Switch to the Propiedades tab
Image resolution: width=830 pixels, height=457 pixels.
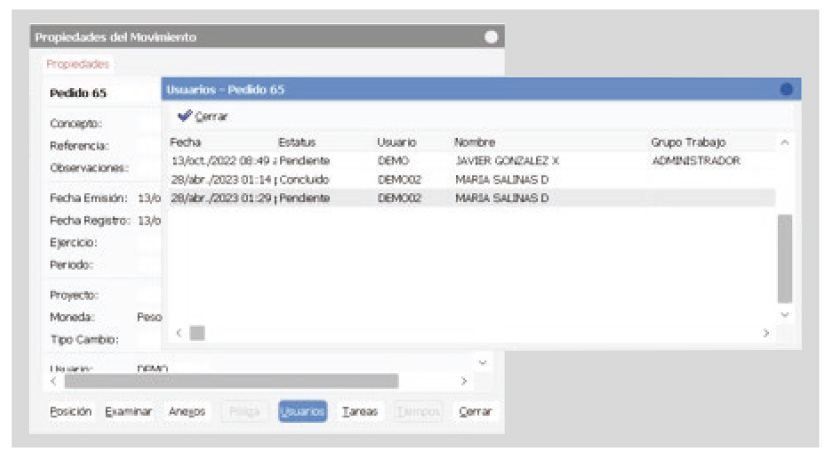tap(78, 64)
